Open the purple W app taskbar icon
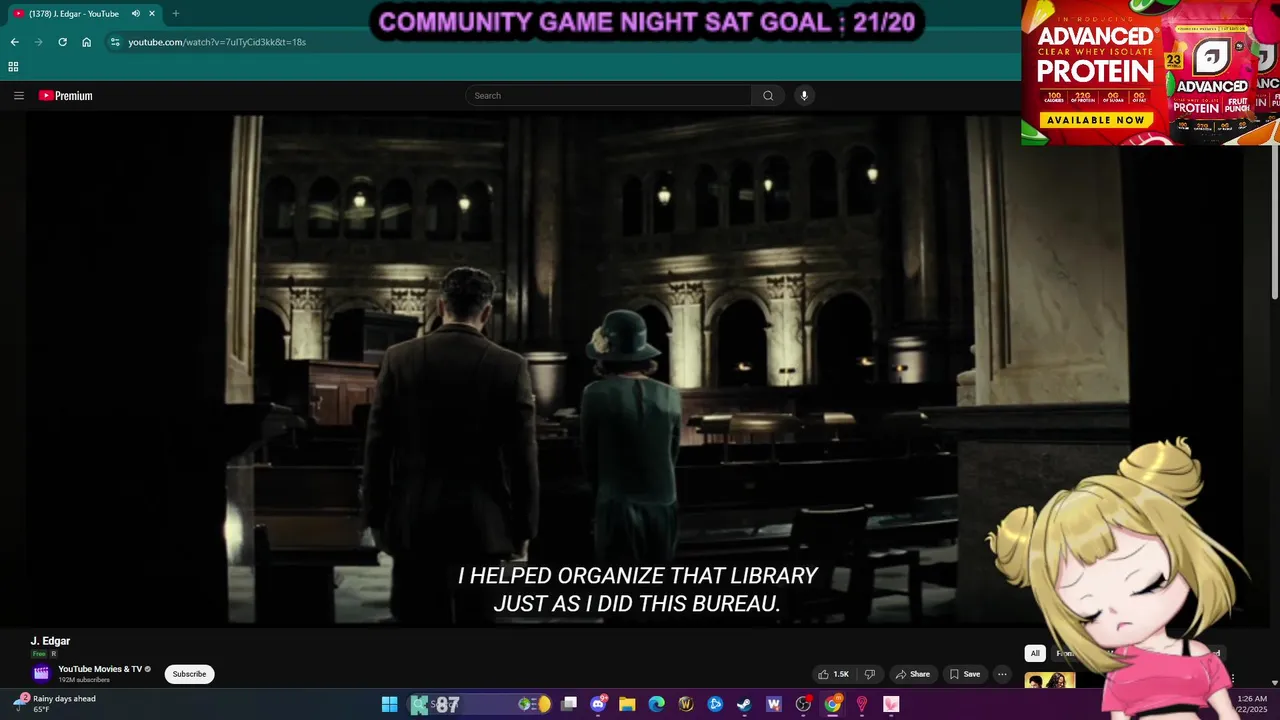 click(x=774, y=705)
